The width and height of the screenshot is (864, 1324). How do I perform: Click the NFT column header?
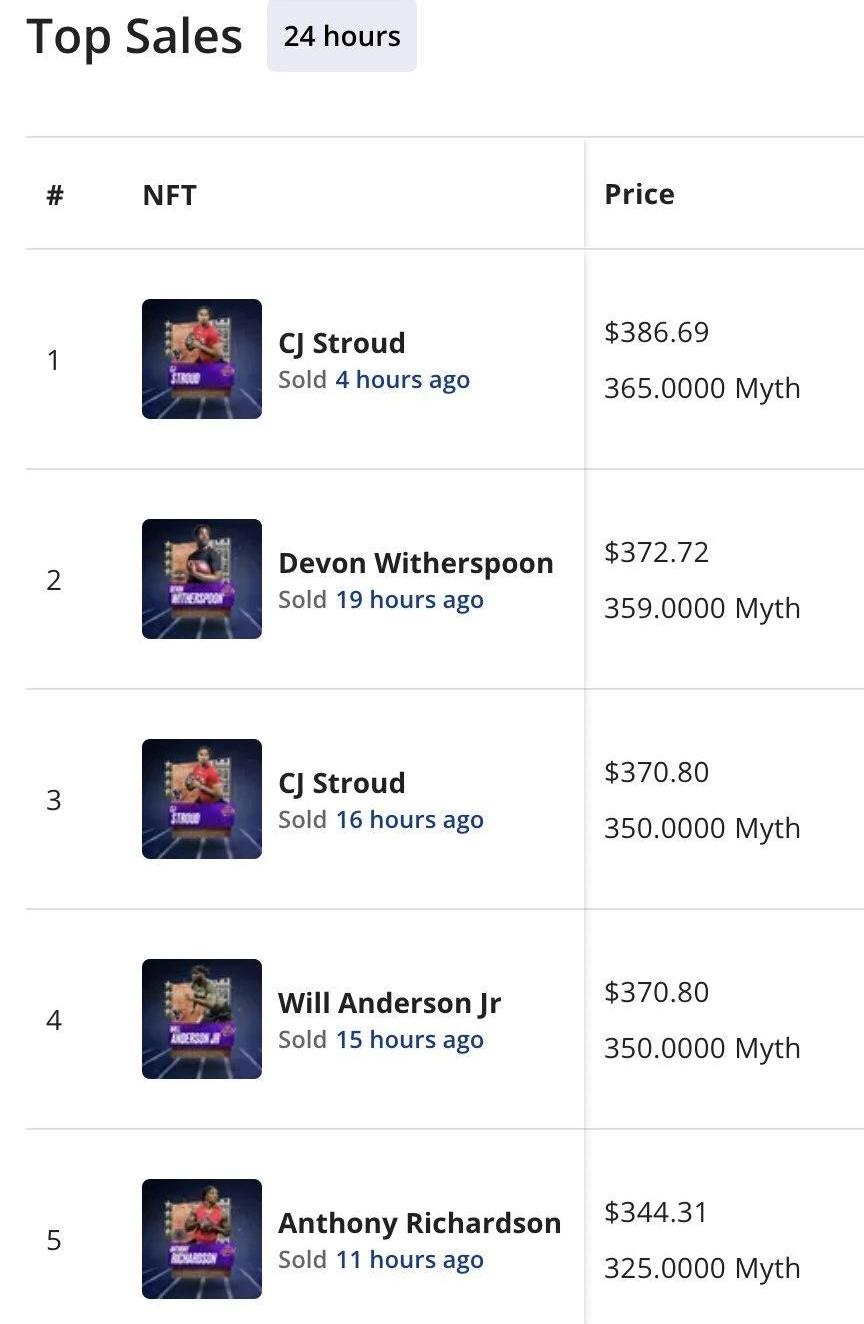169,194
